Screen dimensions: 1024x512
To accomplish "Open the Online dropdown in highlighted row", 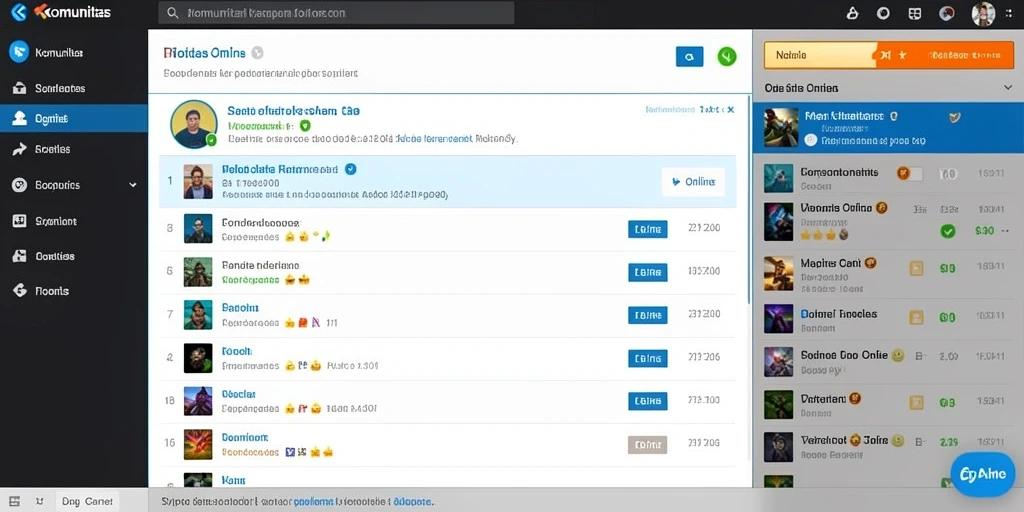I will (x=693, y=182).
